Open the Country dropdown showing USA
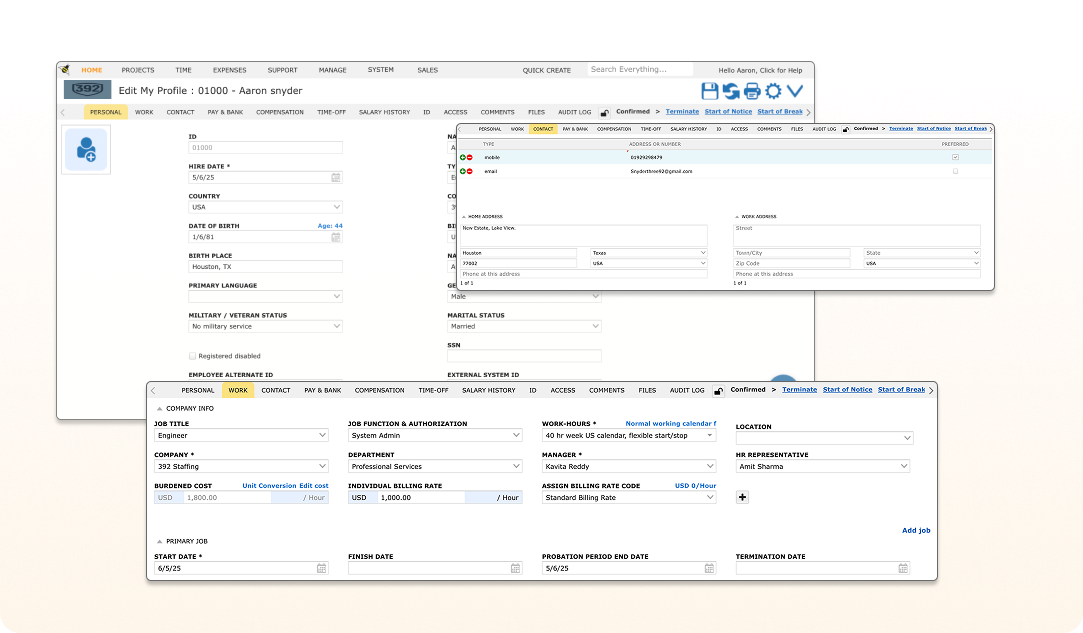The height and width of the screenshot is (633, 1083). [x=265, y=207]
